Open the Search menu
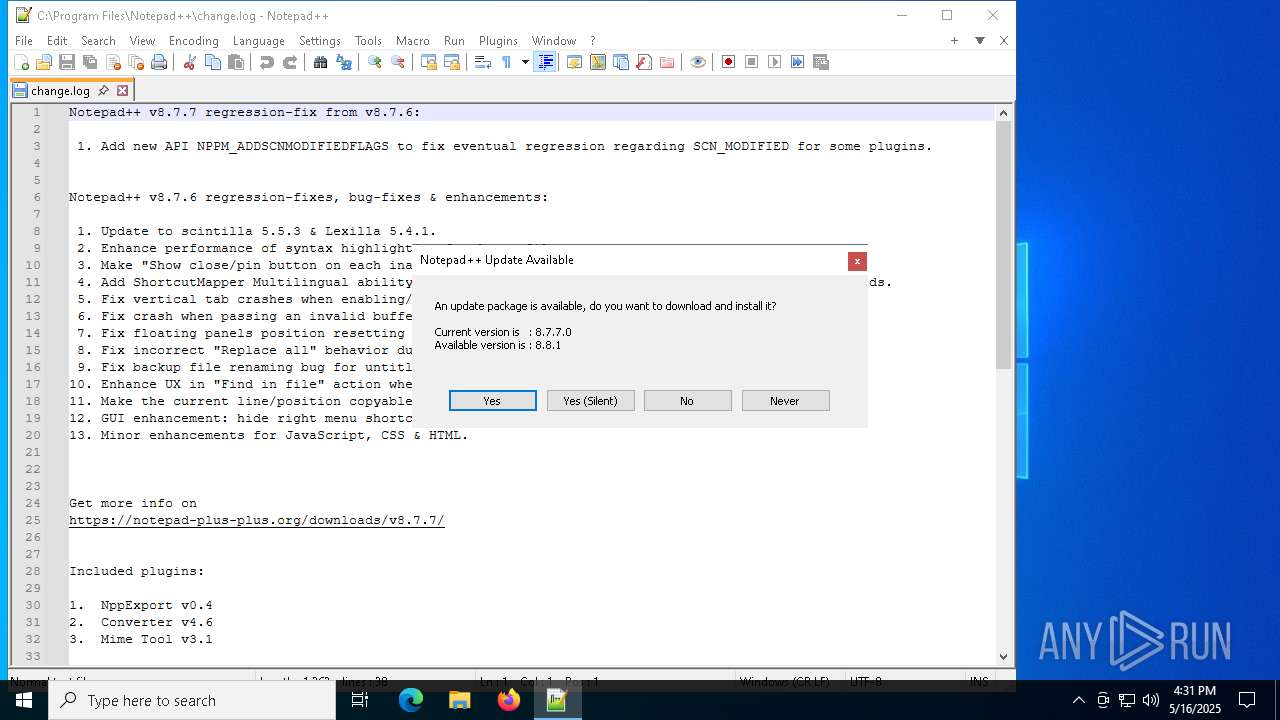Screen dimensions: 1280x720 (98, 41)
